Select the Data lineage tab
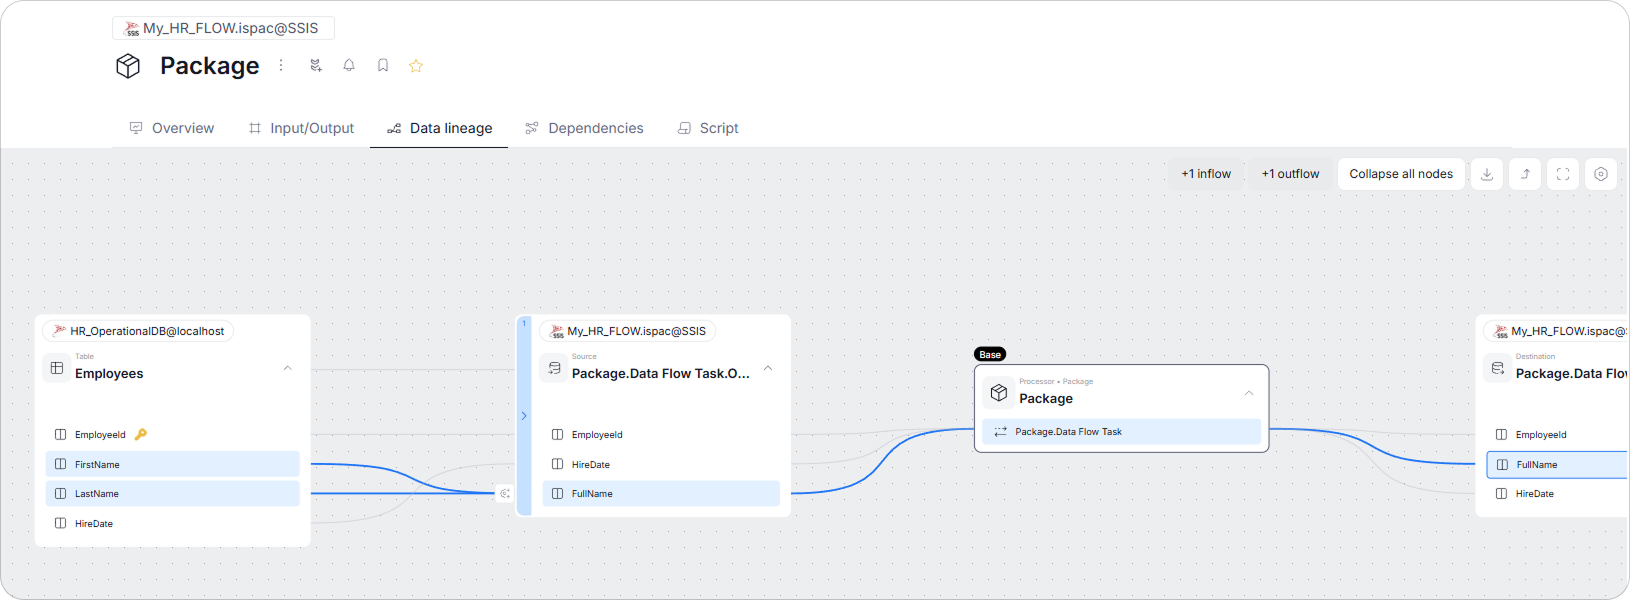The image size is (1630, 600). click(x=439, y=128)
